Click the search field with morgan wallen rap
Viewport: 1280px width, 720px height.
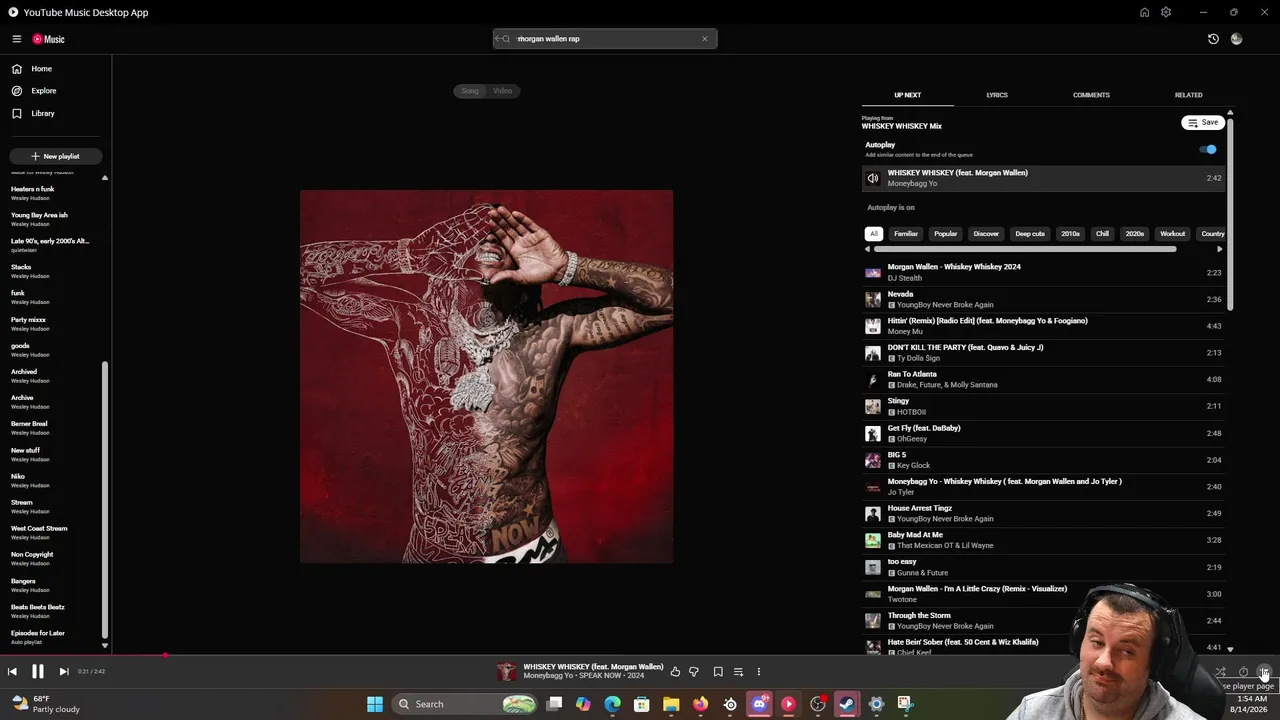coord(605,39)
